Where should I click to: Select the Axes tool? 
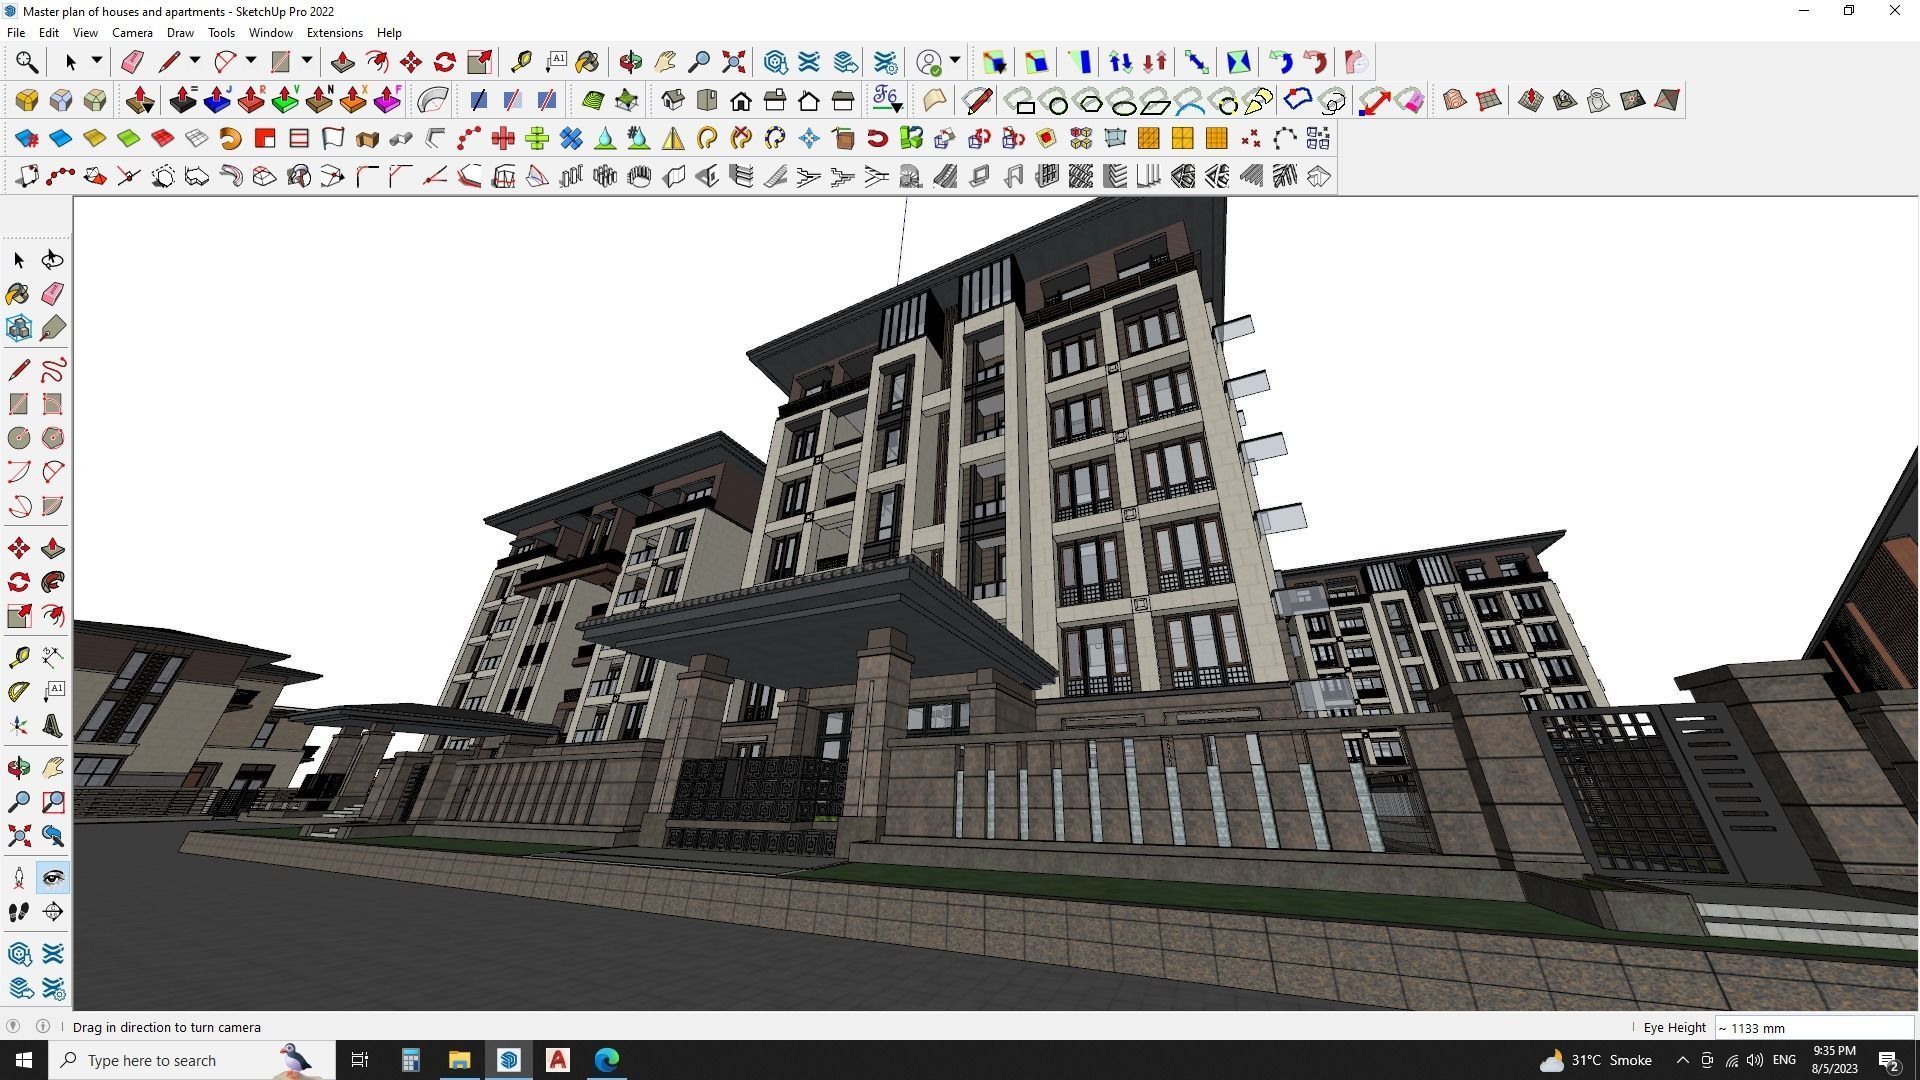(18, 726)
